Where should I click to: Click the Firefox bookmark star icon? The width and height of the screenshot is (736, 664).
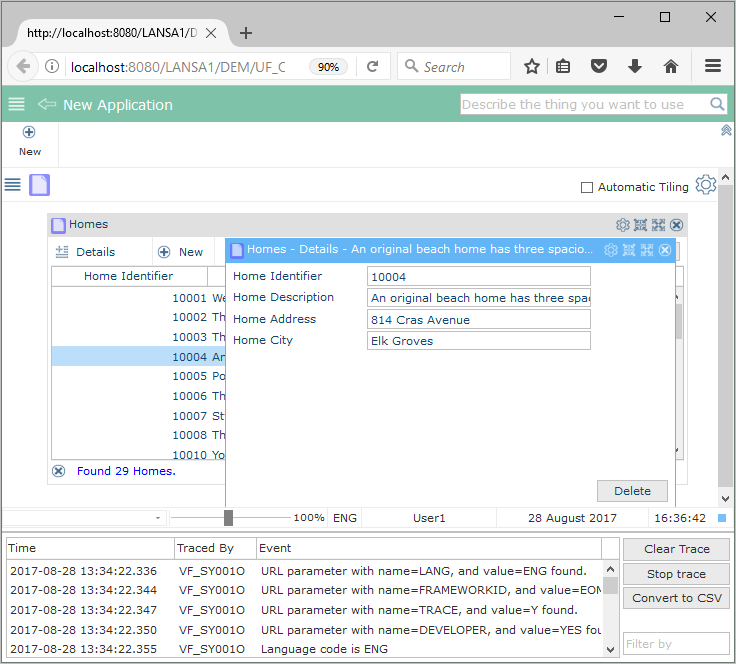[532, 67]
